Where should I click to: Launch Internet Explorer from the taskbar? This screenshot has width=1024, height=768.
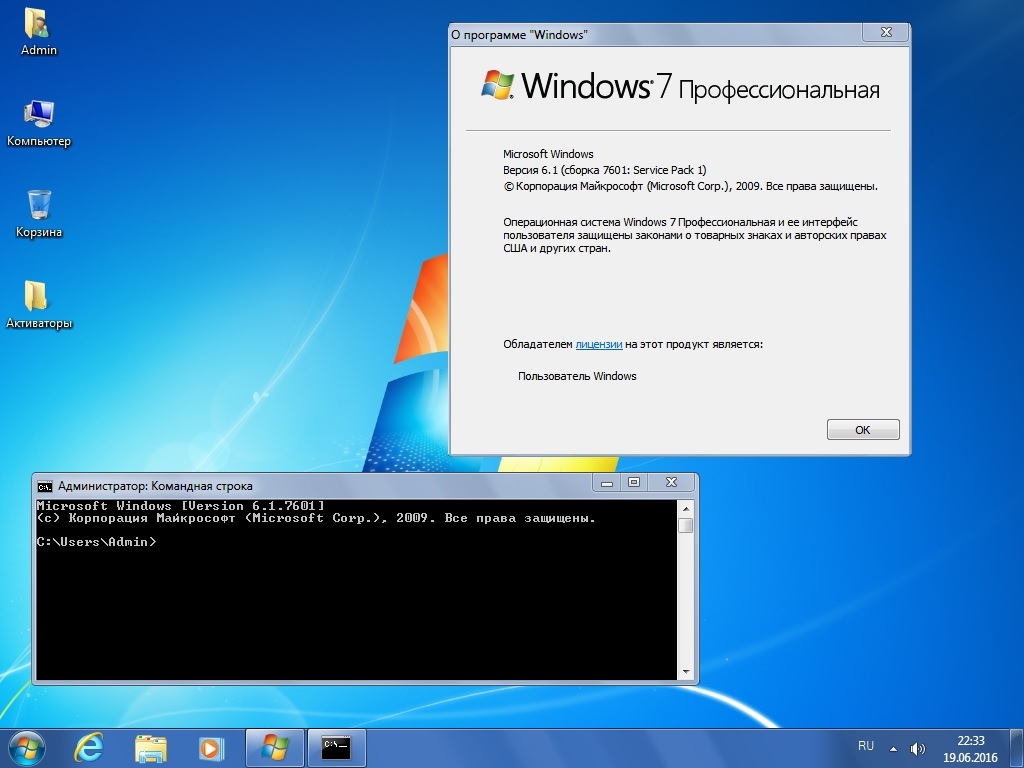pos(91,747)
